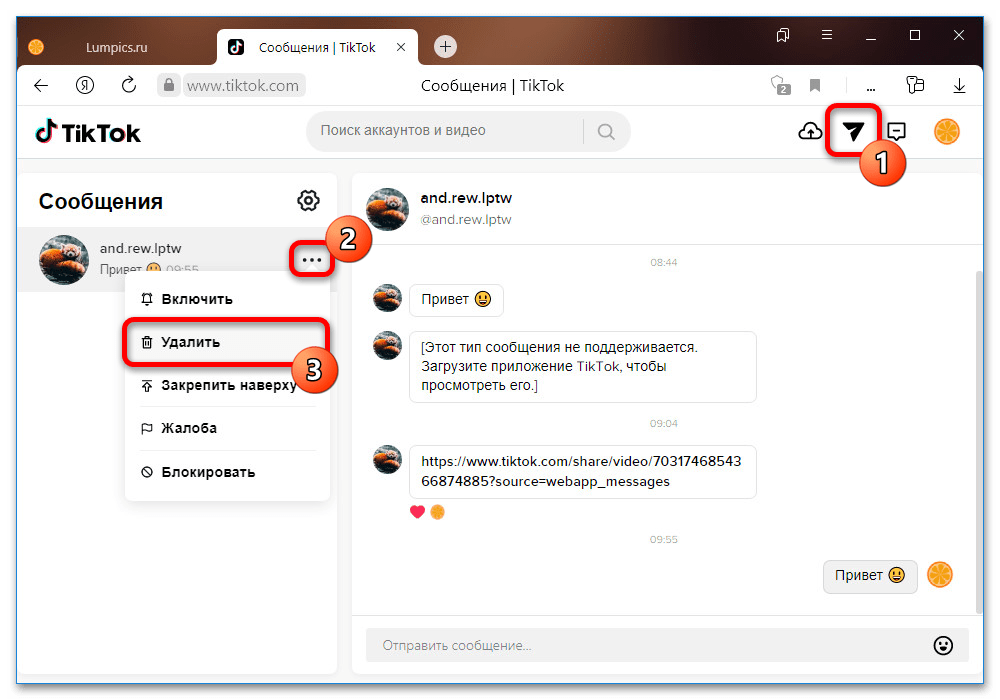
Task: Go back with browser back arrow
Action: [x=41, y=85]
